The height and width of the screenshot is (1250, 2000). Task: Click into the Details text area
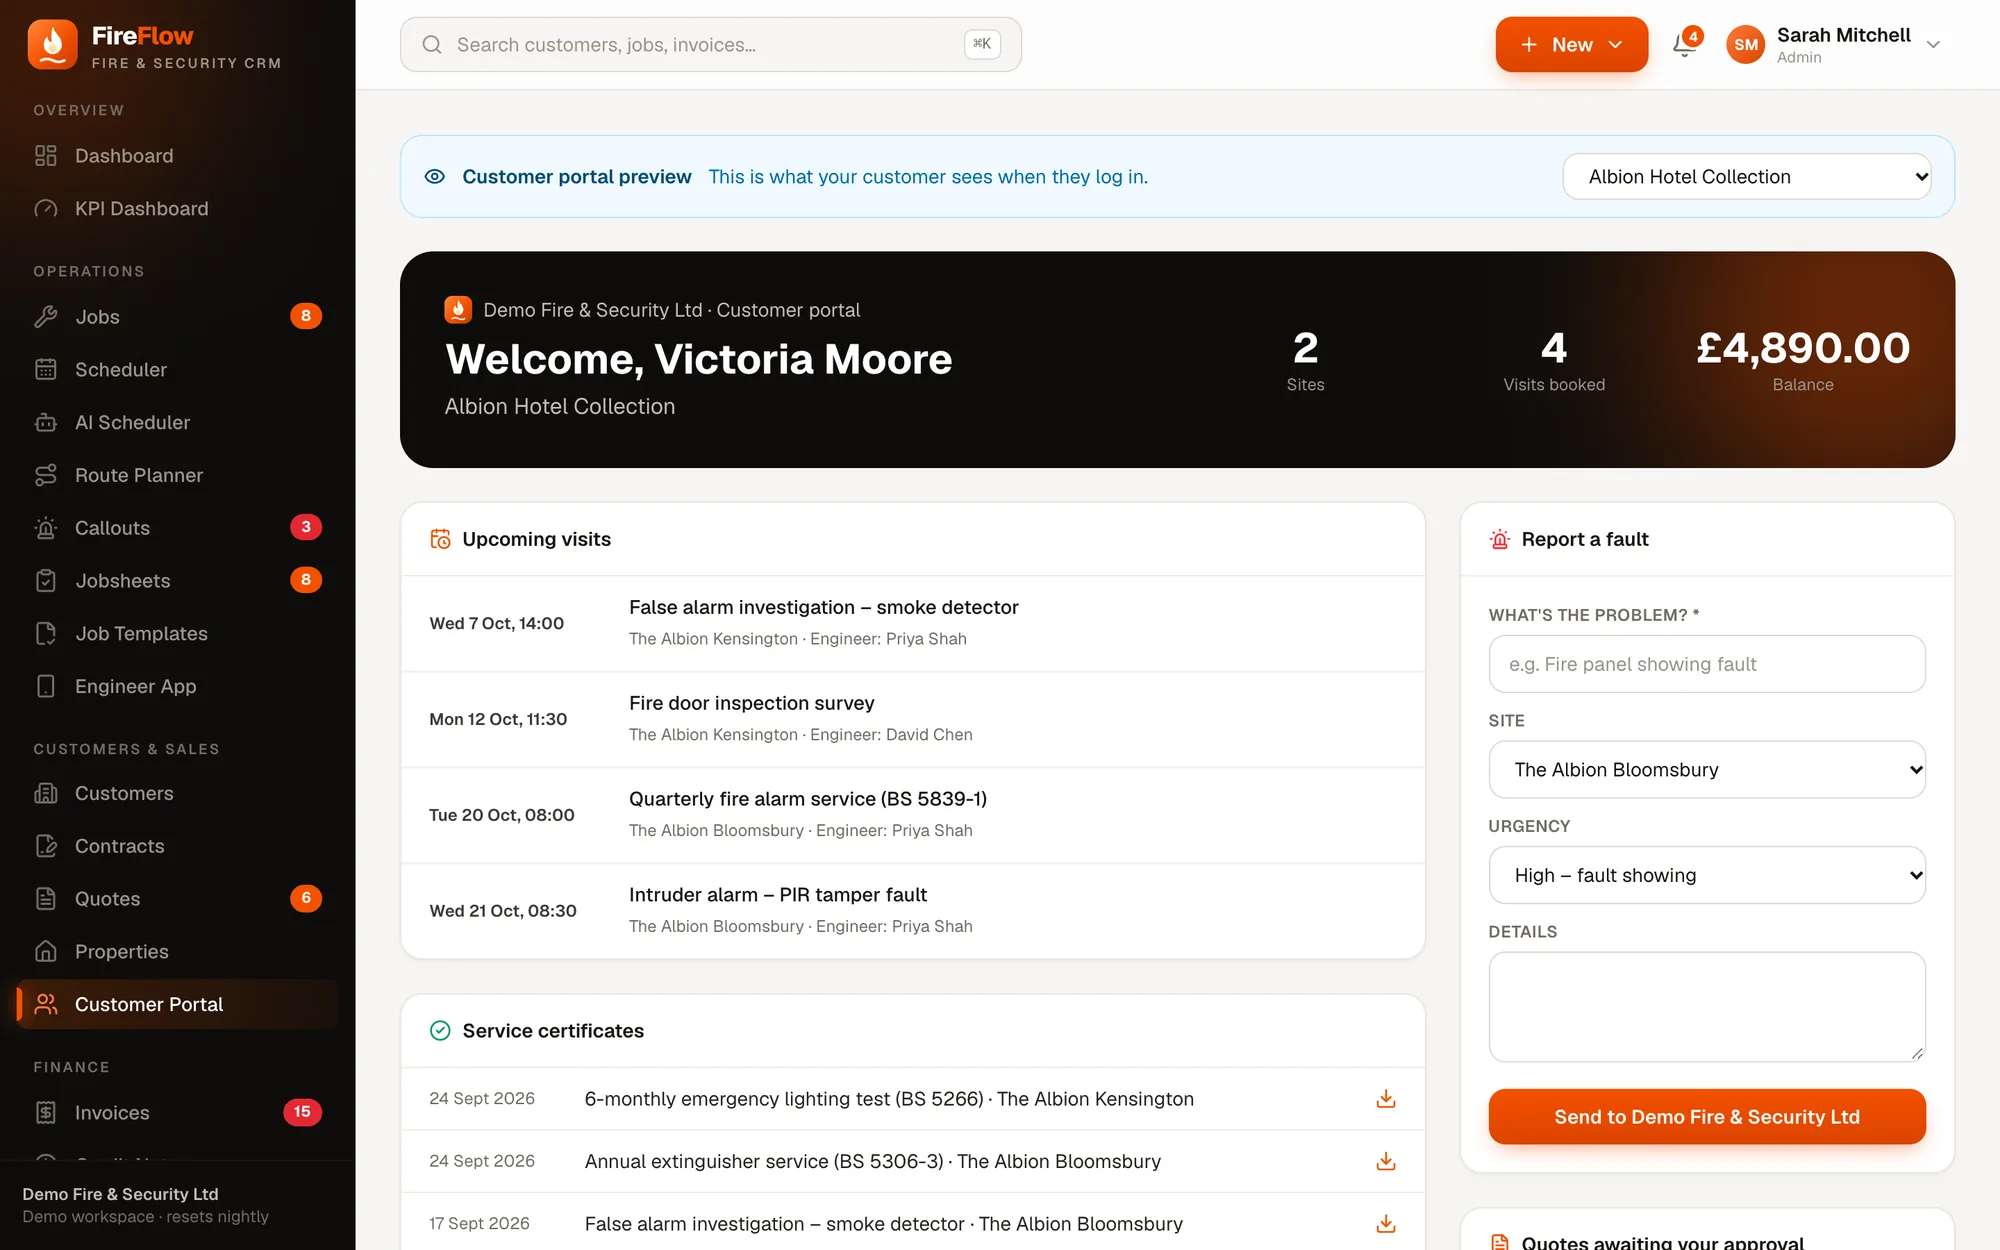(x=1707, y=1007)
